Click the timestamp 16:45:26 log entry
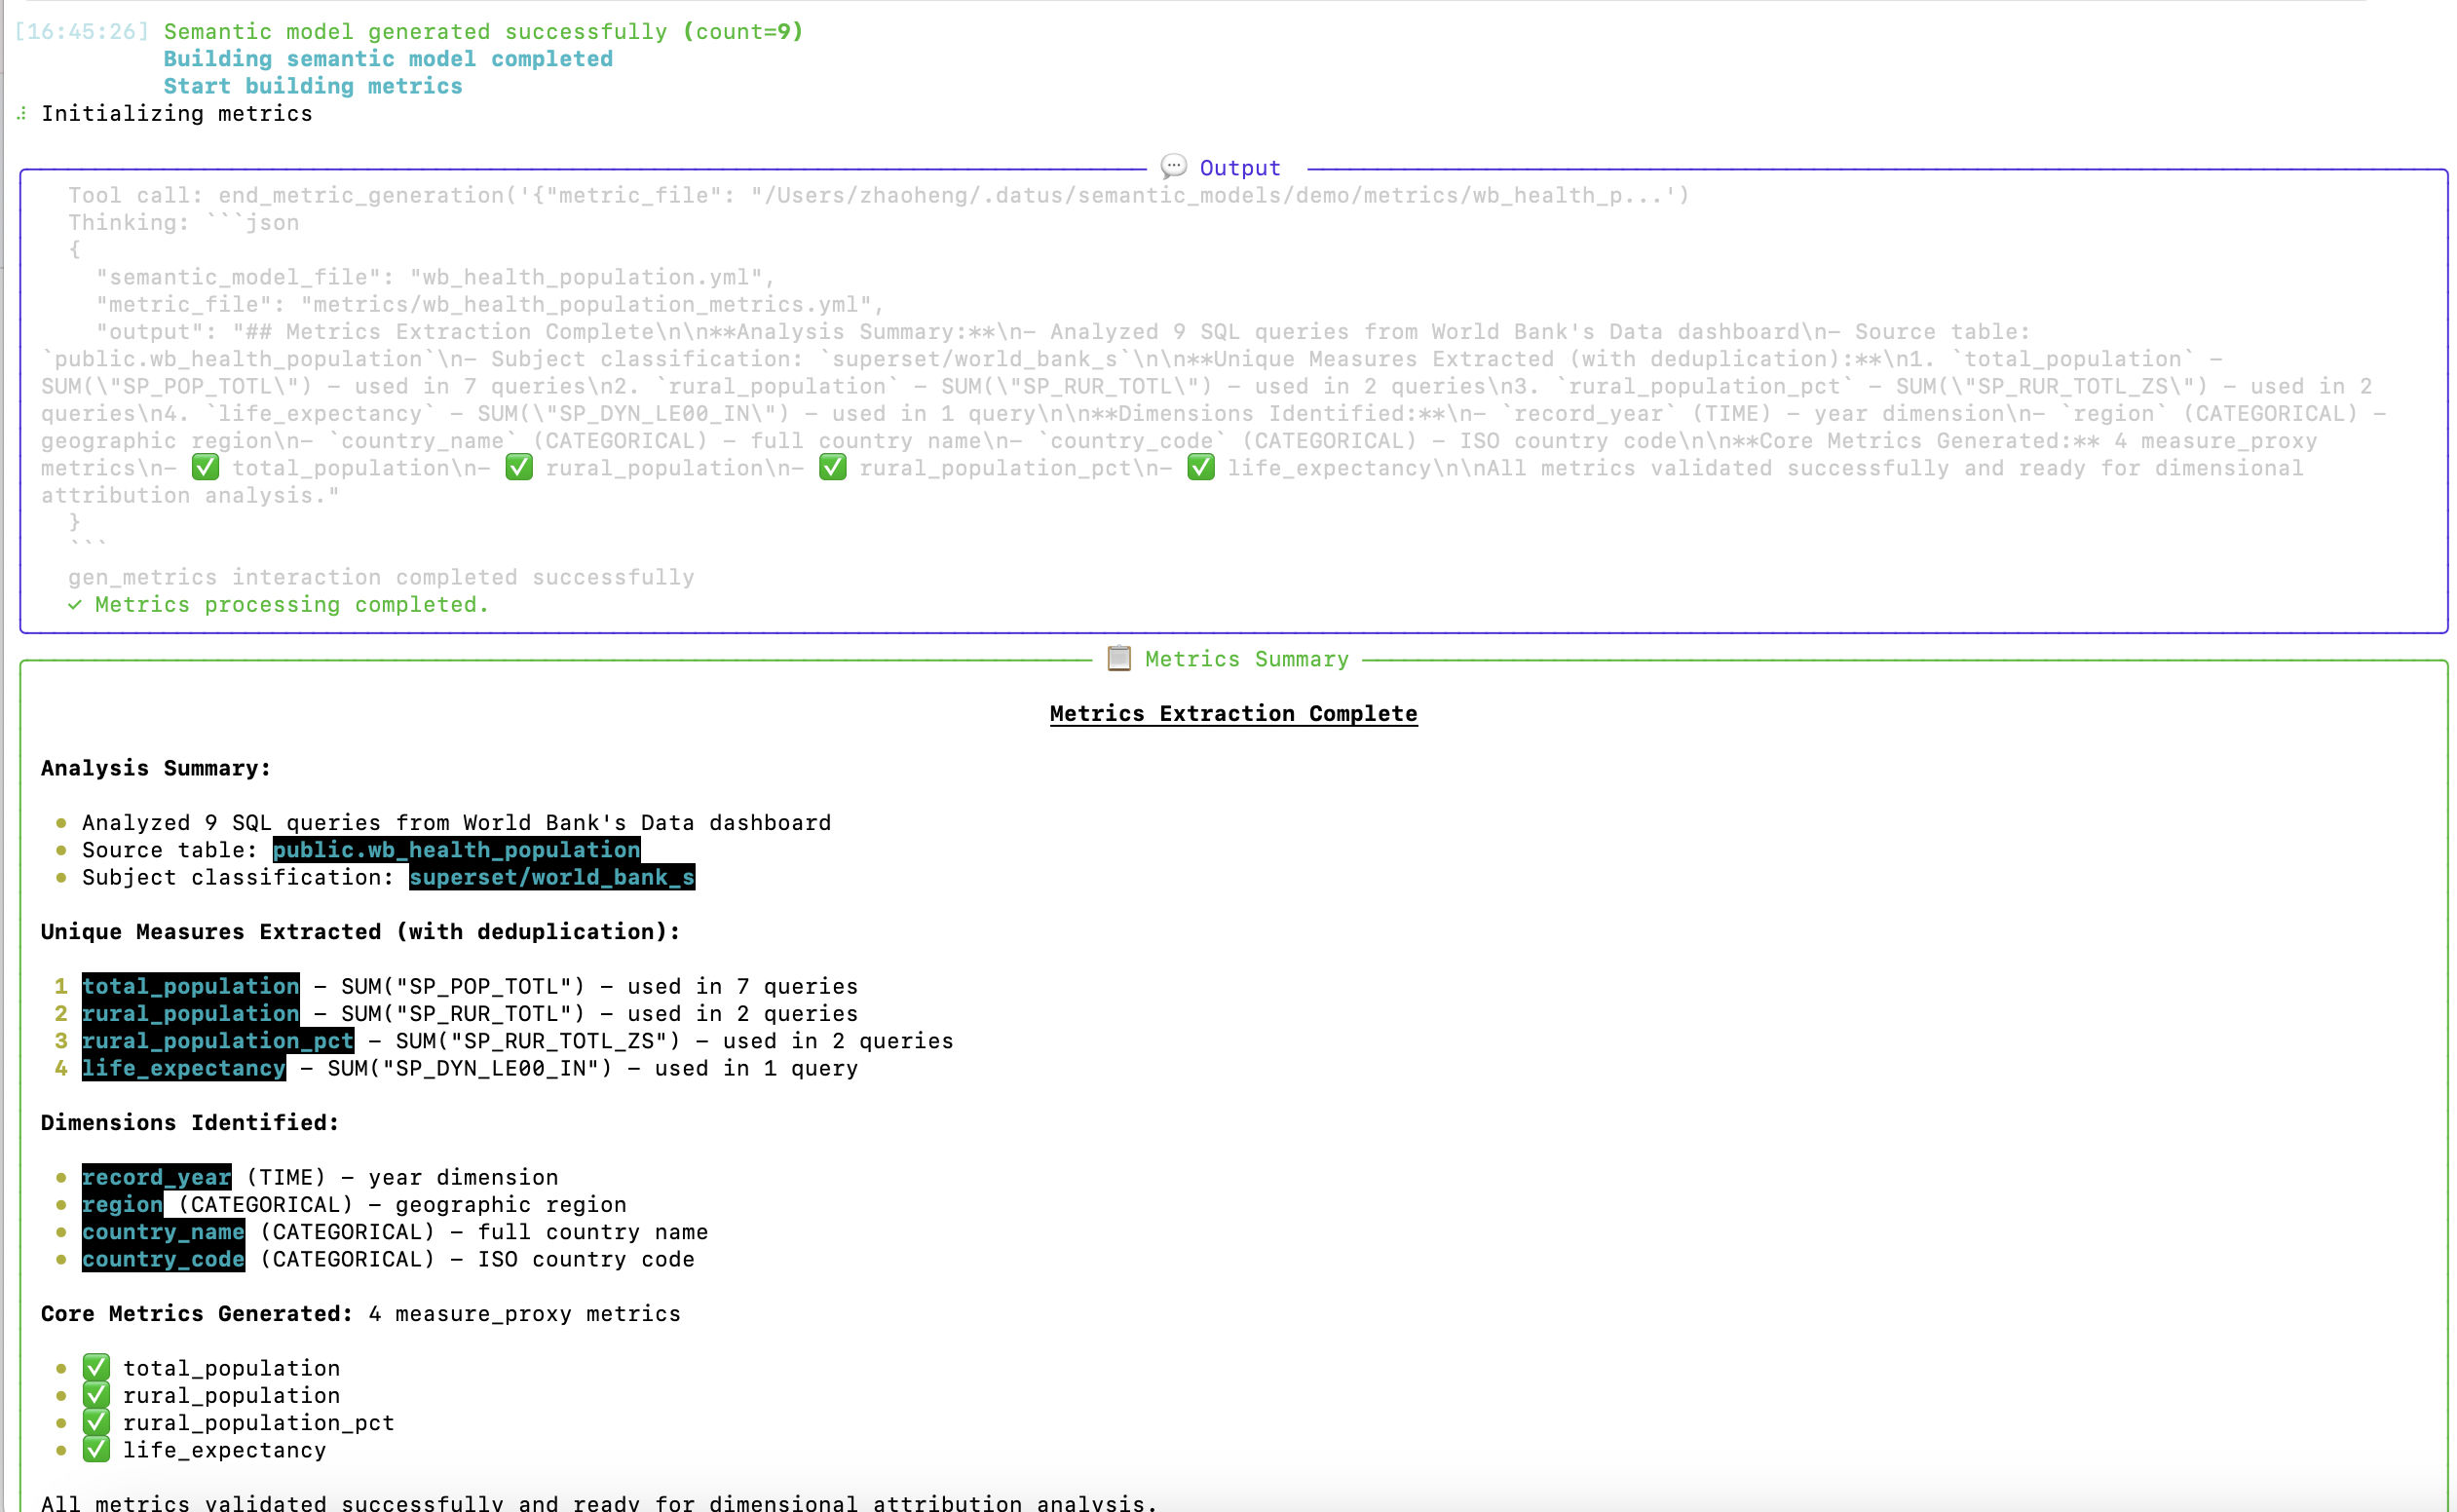Image resolution: width=2457 pixels, height=1512 pixels. click(80, 31)
